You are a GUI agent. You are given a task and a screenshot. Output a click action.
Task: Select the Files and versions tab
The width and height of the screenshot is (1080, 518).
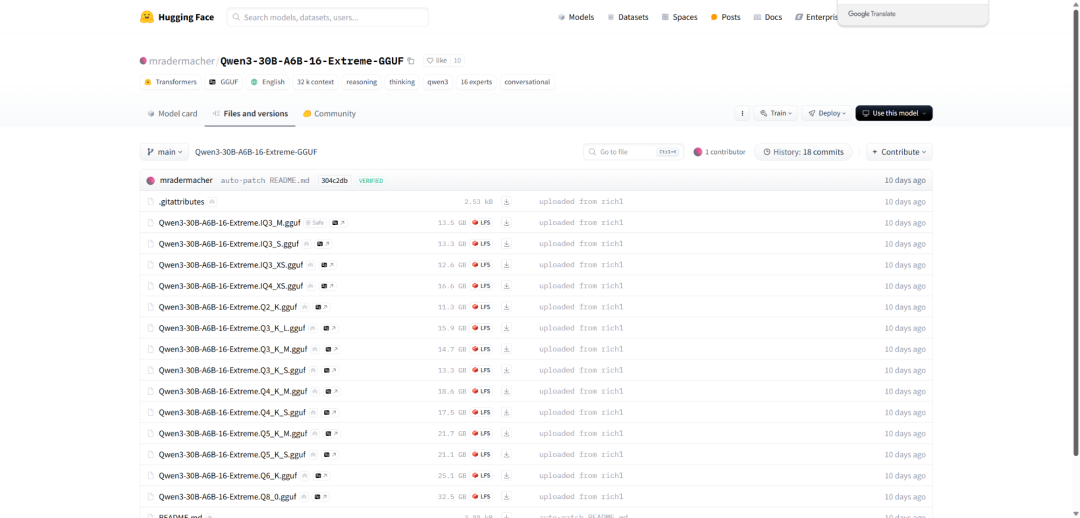click(250, 114)
